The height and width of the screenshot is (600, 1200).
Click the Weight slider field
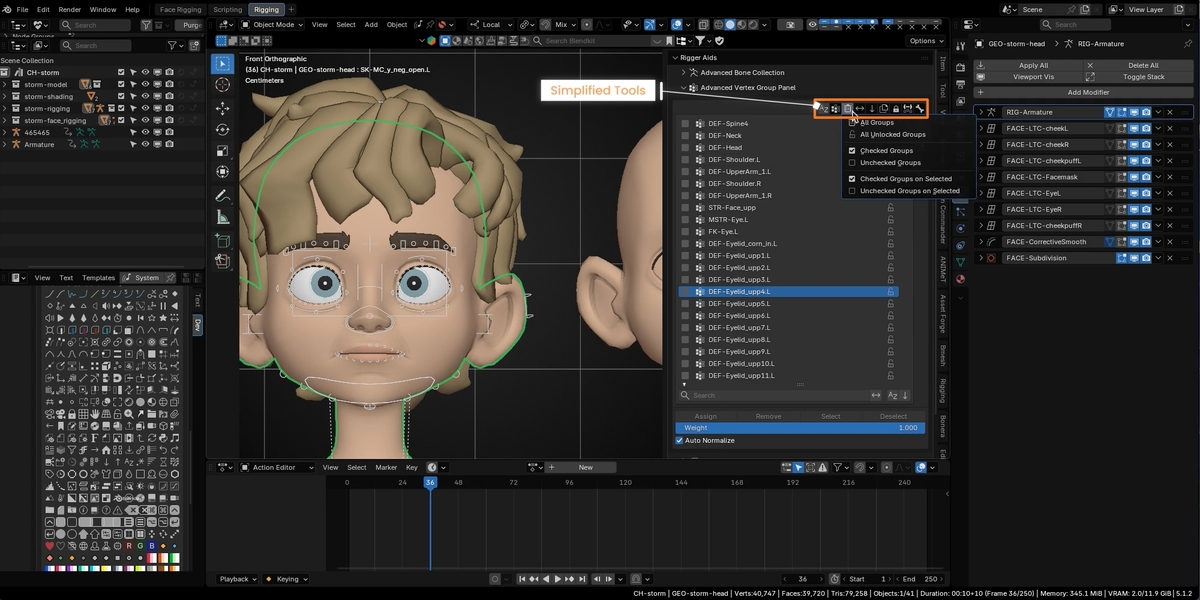(800, 428)
